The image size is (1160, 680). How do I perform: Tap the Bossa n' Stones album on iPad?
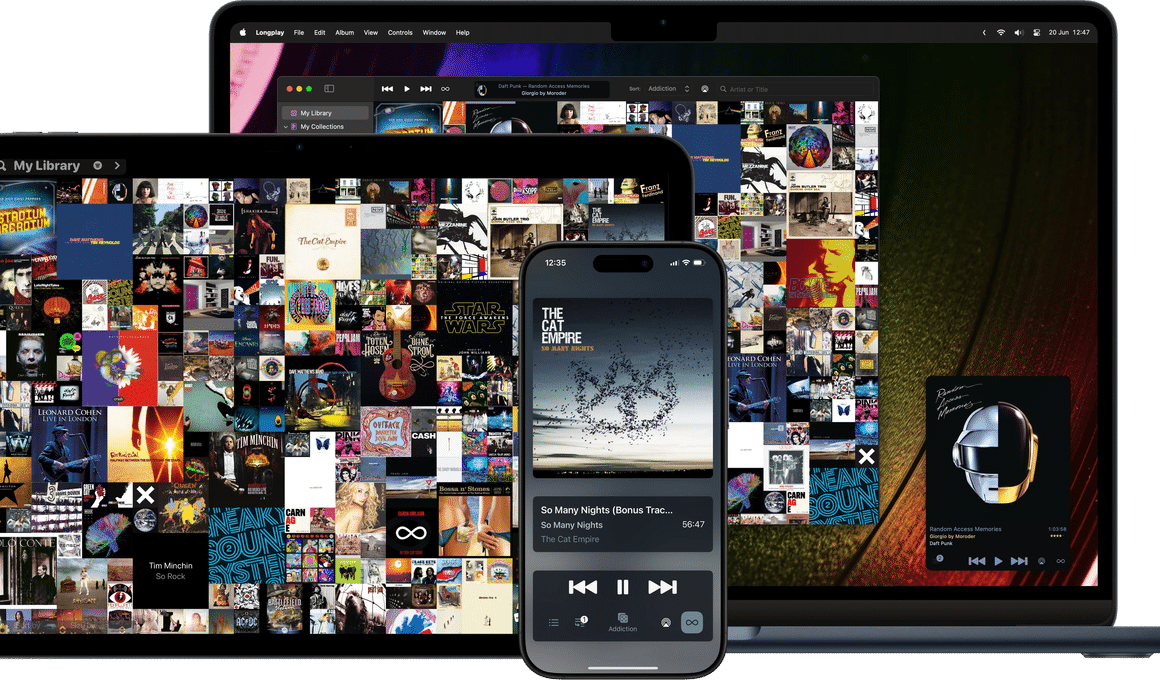pyautogui.click(x=474, y=520)
